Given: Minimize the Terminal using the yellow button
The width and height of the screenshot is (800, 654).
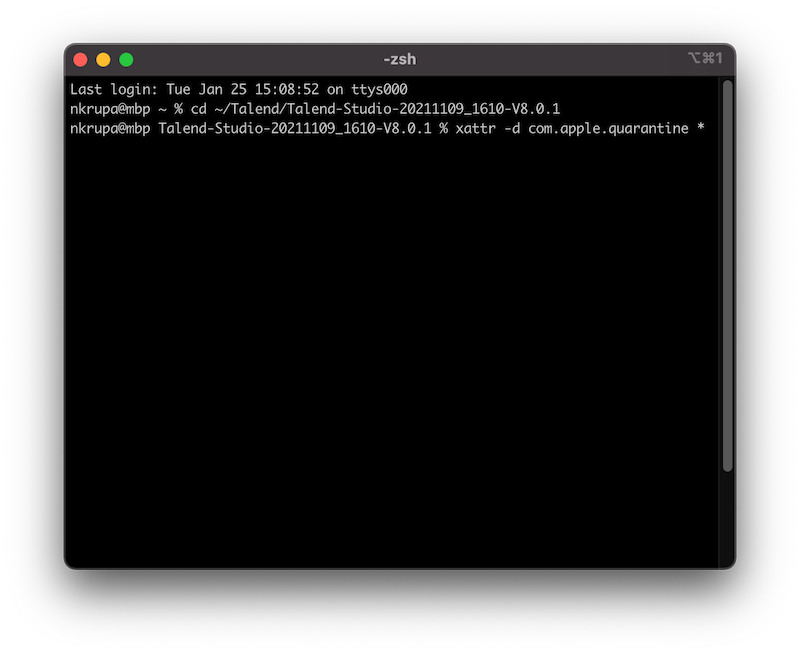Looking at the screenshot, I should [103, 60].
